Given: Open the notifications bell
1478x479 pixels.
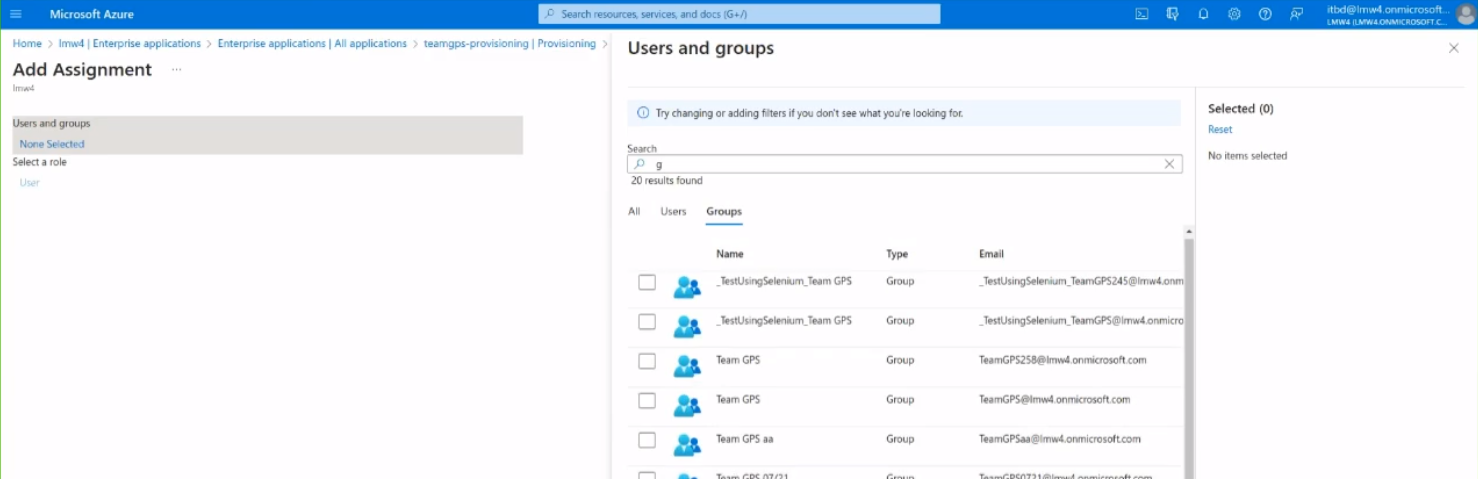Looking at the screenshot, I should (x=1204, y=14).
